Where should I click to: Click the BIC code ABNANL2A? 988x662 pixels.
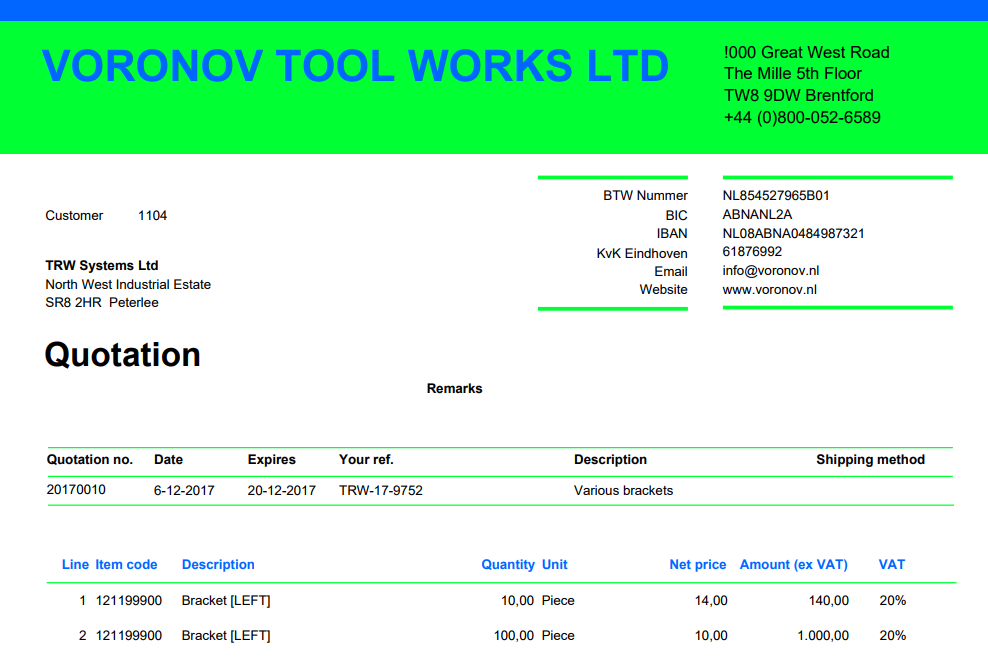[757, 215]
